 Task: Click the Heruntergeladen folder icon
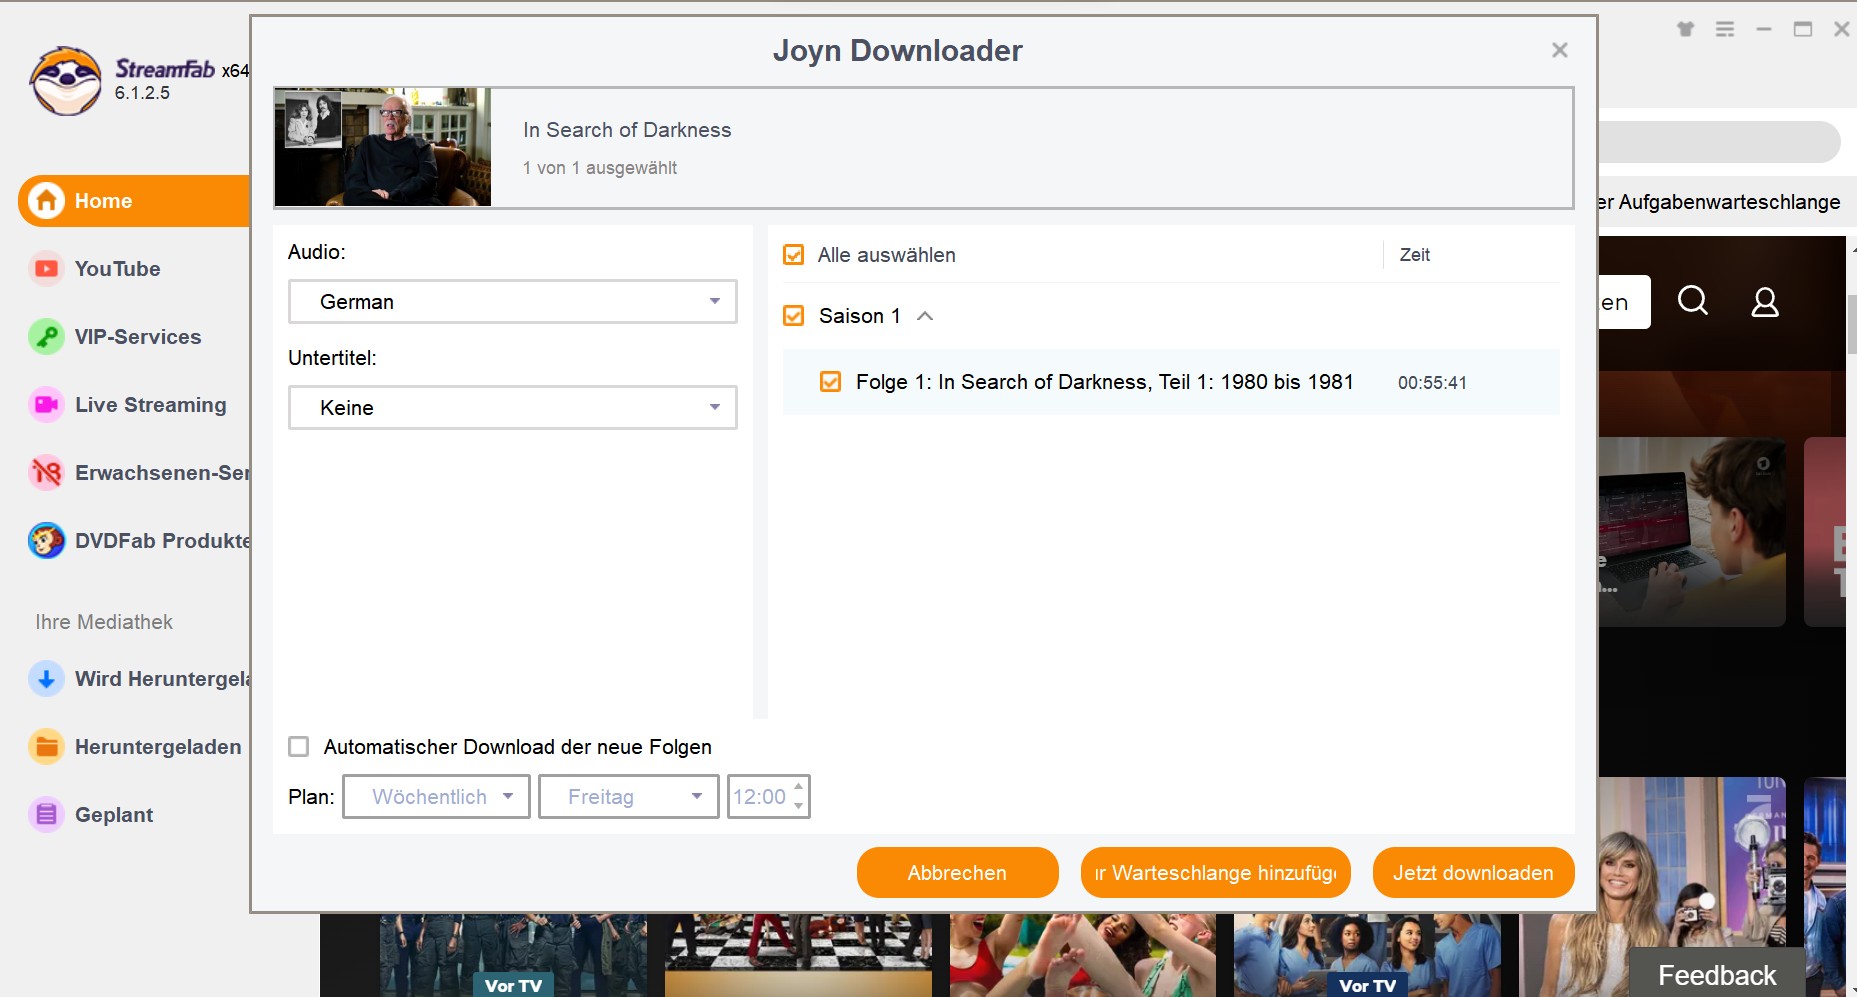click(x=46, y=747)
